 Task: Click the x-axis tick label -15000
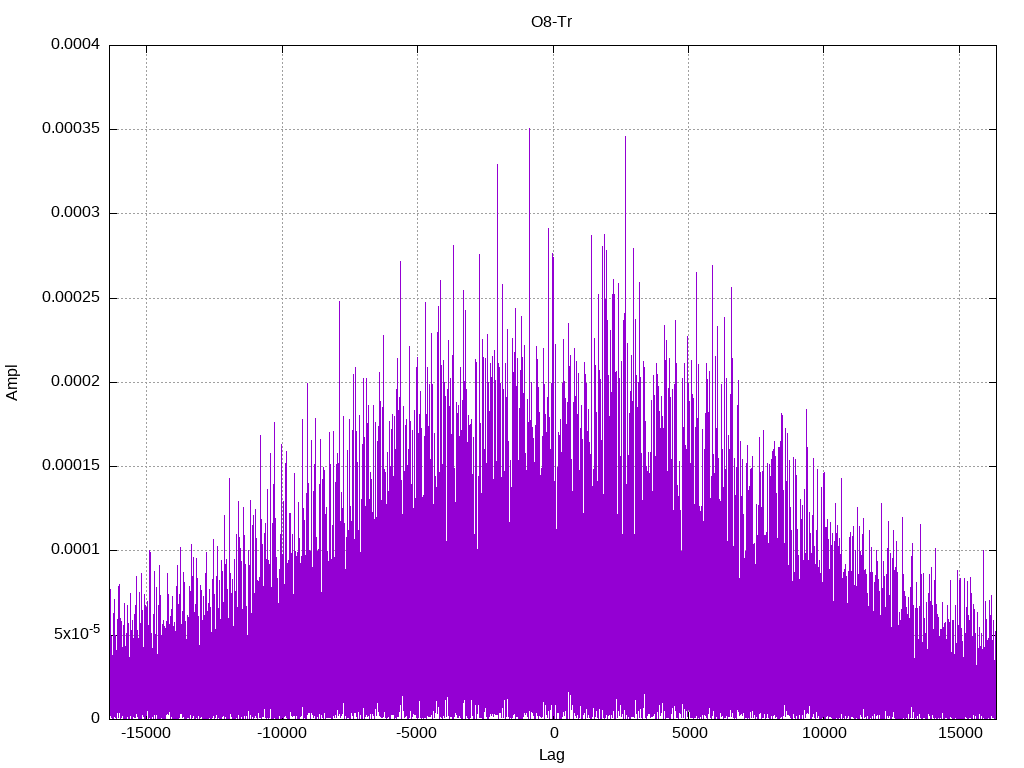pos(146,733)
